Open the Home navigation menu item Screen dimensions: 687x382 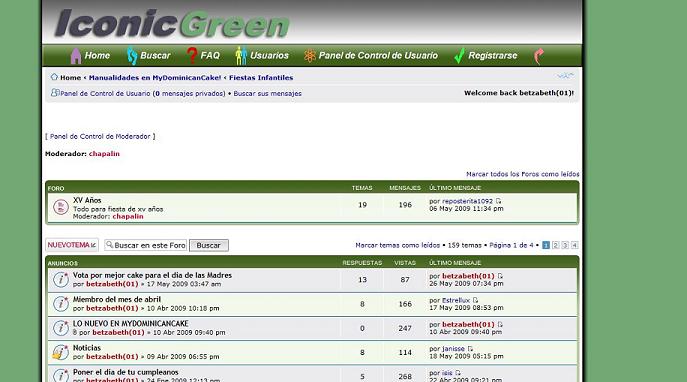97,56
